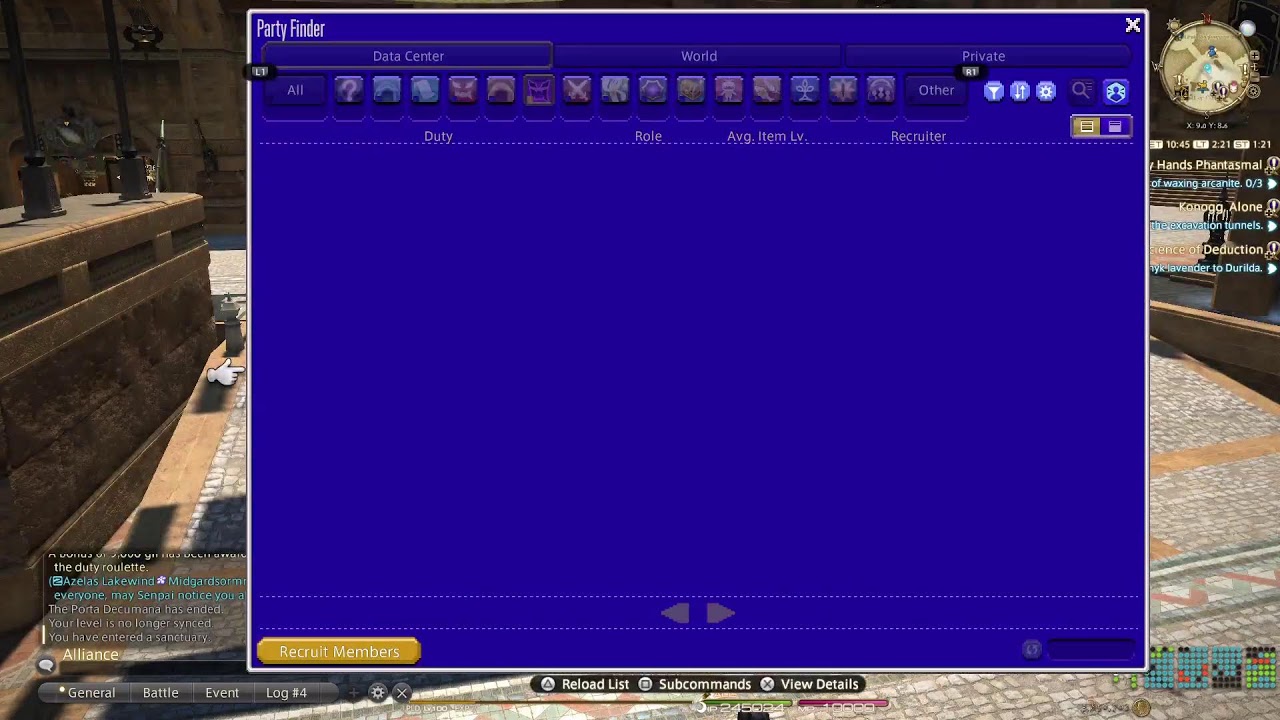The image size is (1280, 720).
Task: Select the PvP category icon
Action: [x=615, y=91]
